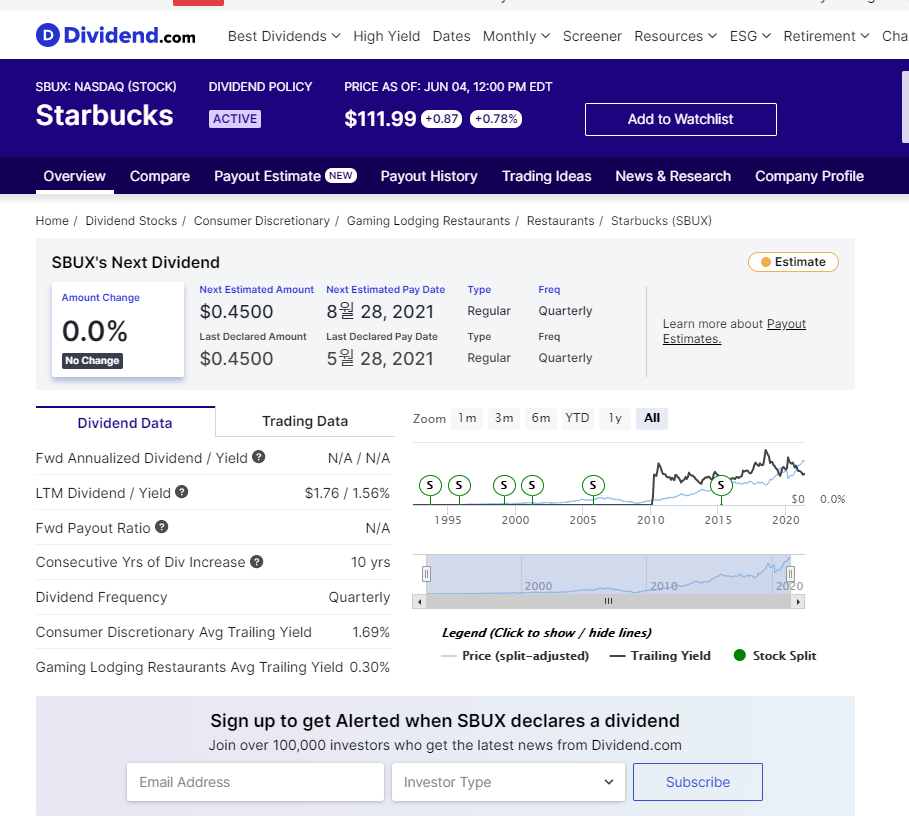
Task: Click the navigator scrollbar center grip
Action: [x=608, y=601]
